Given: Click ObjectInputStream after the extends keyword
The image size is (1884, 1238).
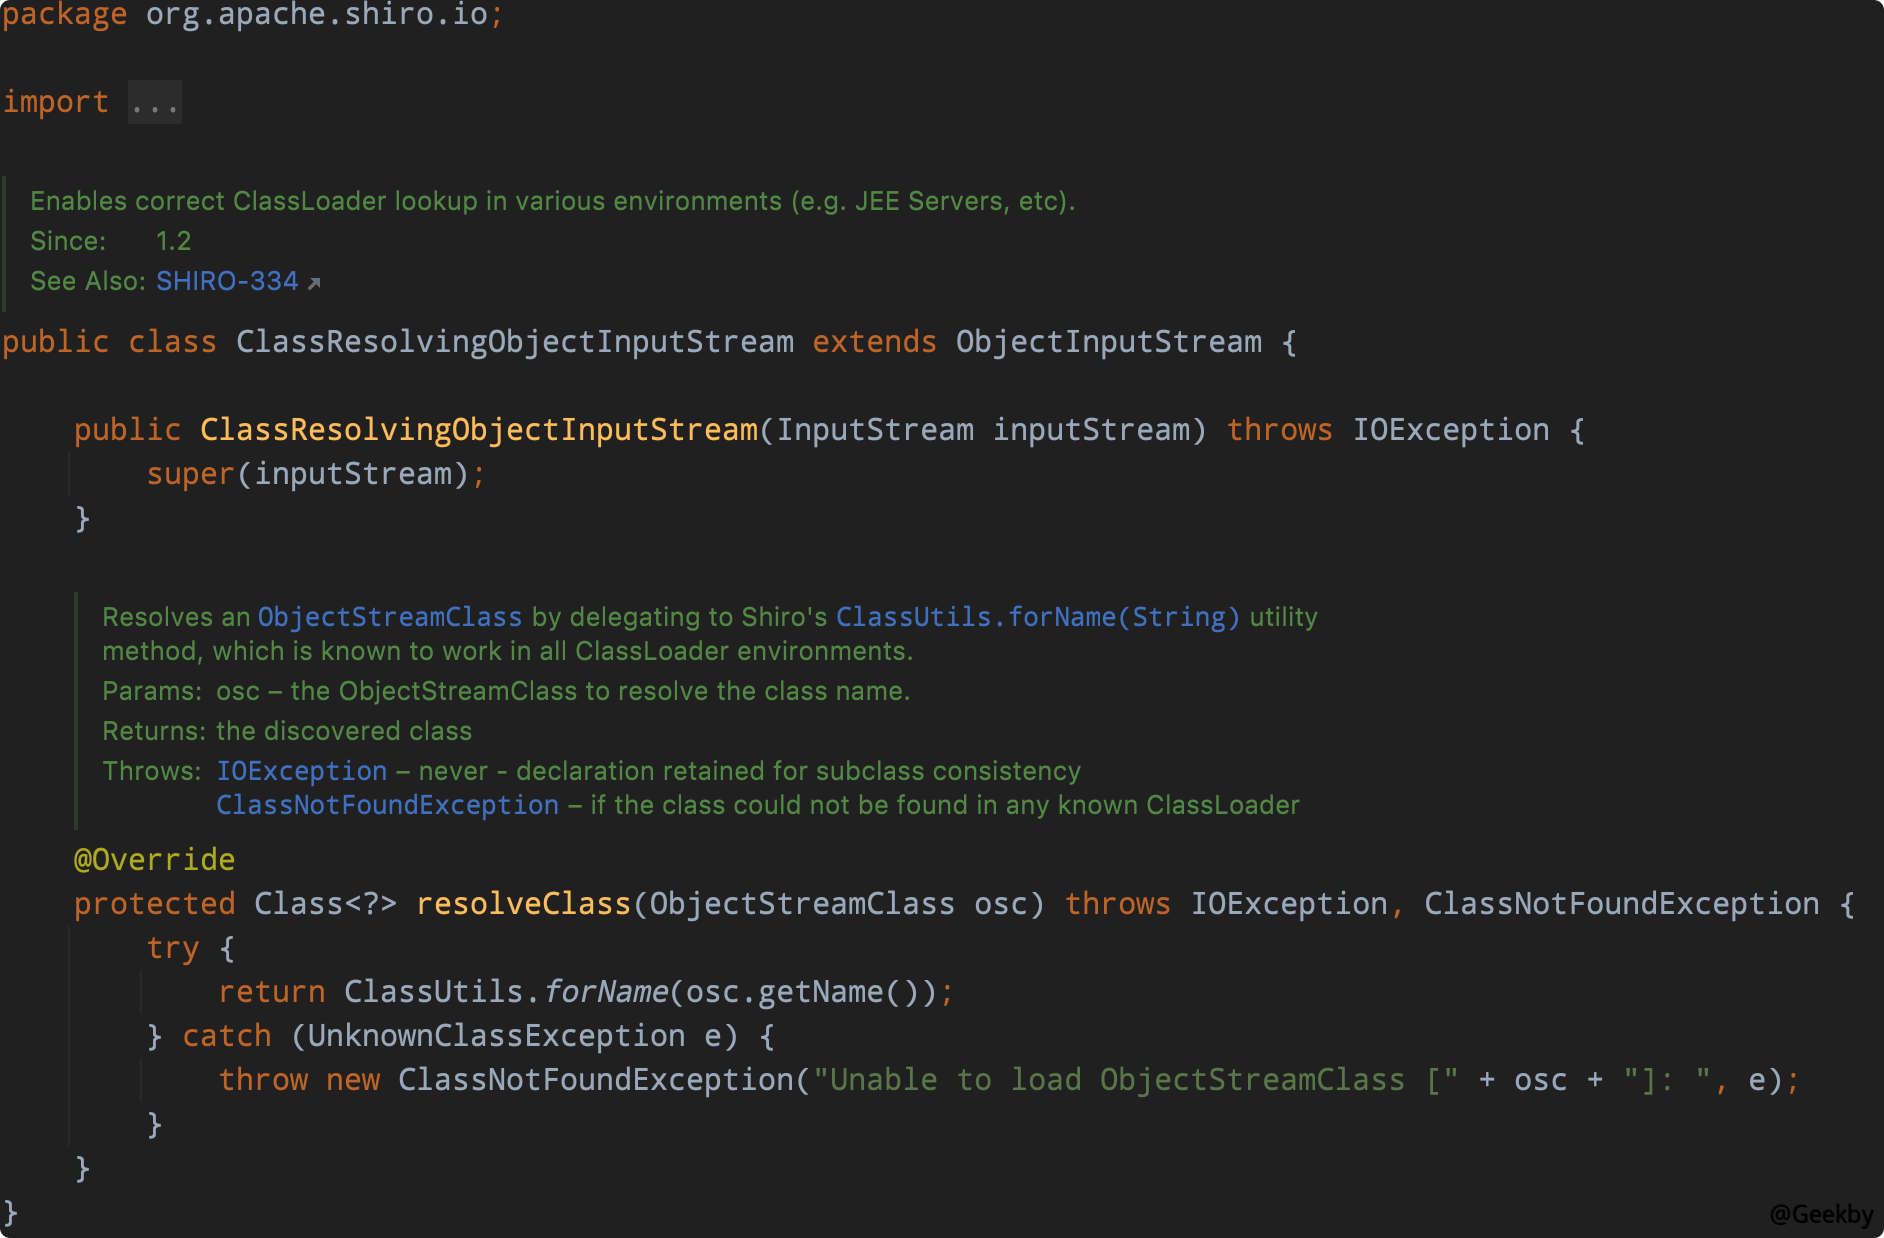Looking at the screenshot, I should (1108, 342).
